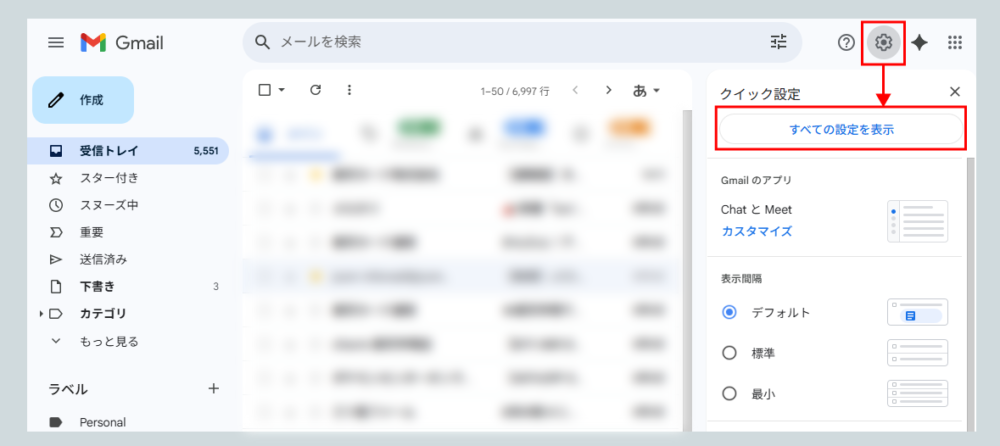This screenshot has width=1000, height=446.
Task: Click the Settings gear icon
Action: click(883, 42)
